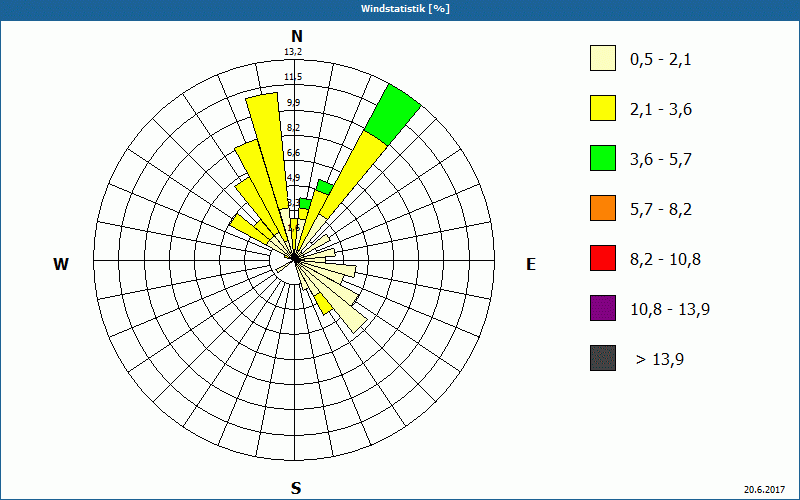Click the 9,9 ring scale value
Screen dimensions: 800x500
[x=293, y=103]
